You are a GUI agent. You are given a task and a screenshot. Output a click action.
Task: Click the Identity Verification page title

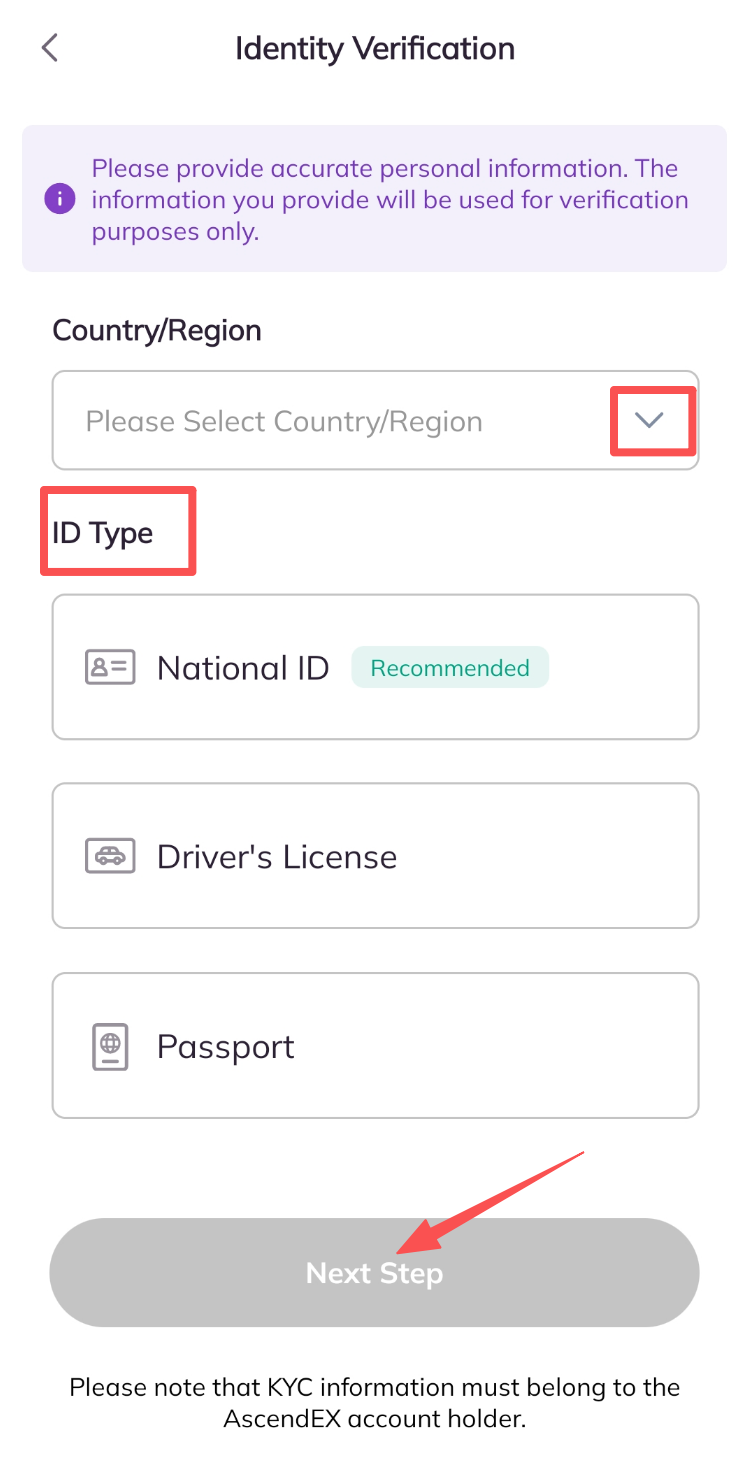point(375,48)
